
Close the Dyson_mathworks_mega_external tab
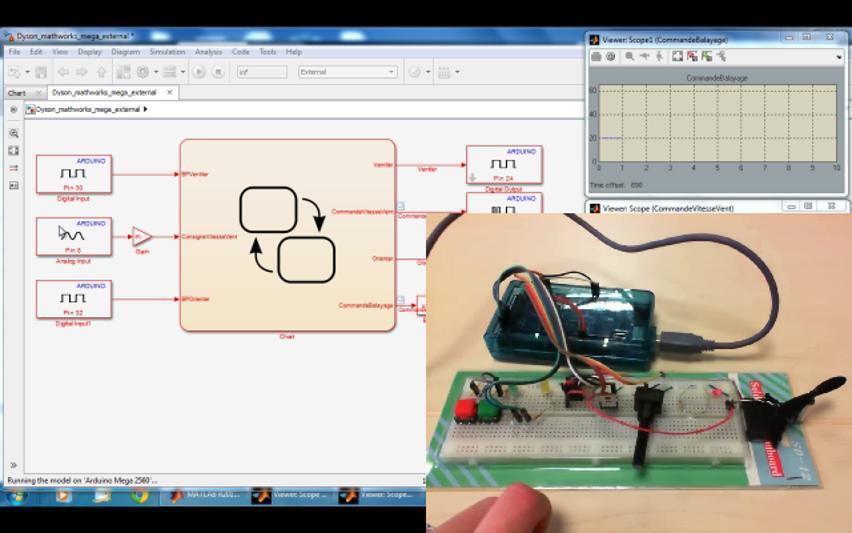point(170,92)
